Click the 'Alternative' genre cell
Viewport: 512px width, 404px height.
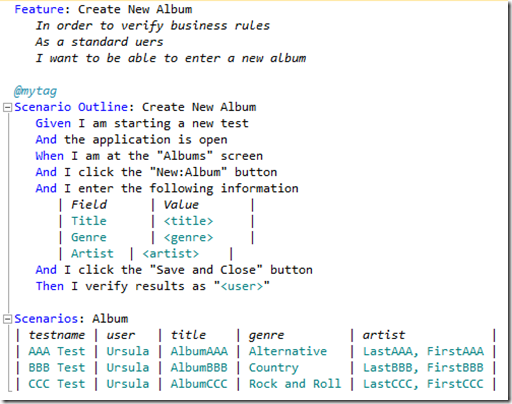pos(288,351)
